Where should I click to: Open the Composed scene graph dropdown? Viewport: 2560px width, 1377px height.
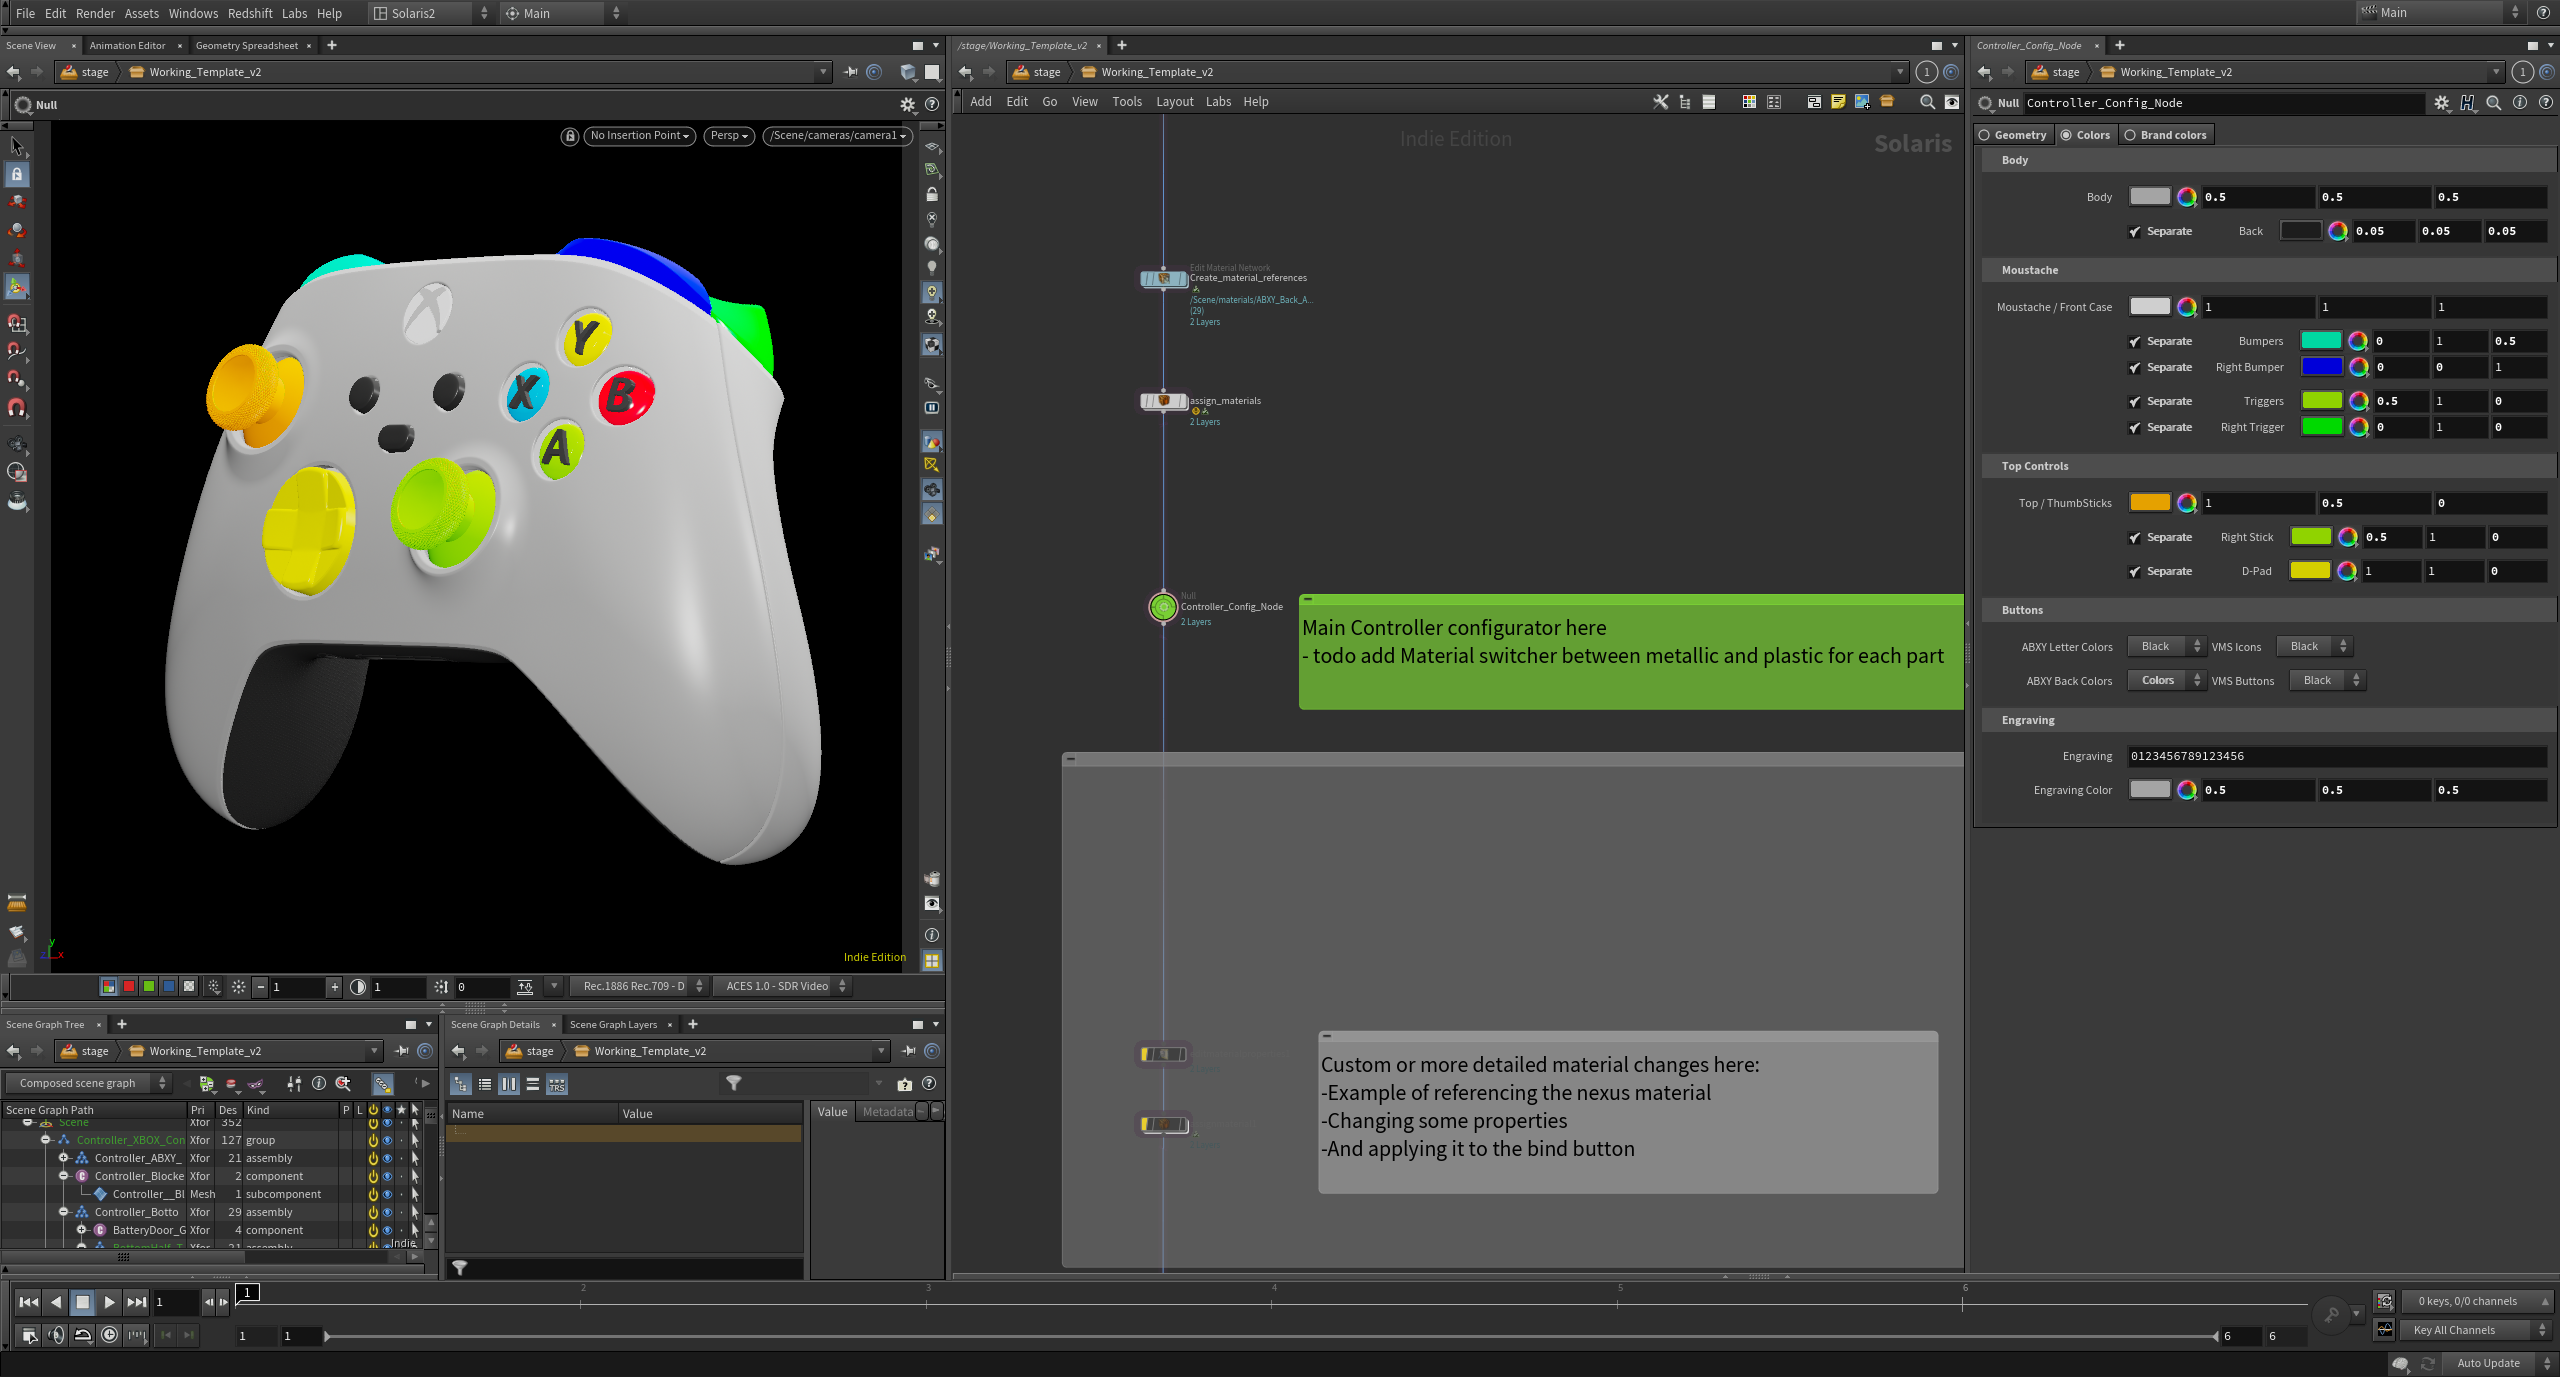point(88,1083)
